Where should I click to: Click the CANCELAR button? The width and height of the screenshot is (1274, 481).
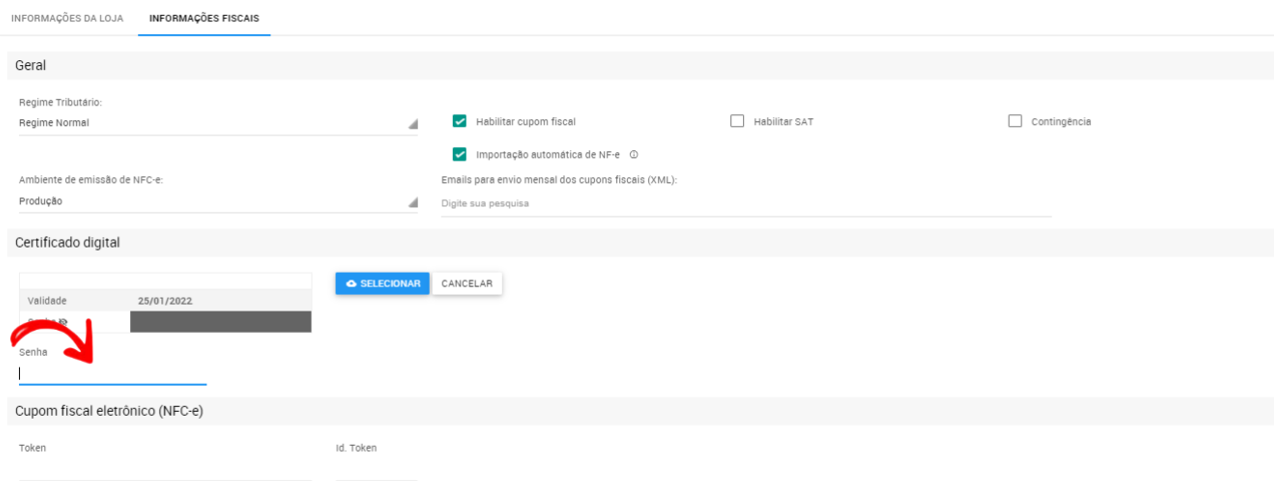coord(467,284)
